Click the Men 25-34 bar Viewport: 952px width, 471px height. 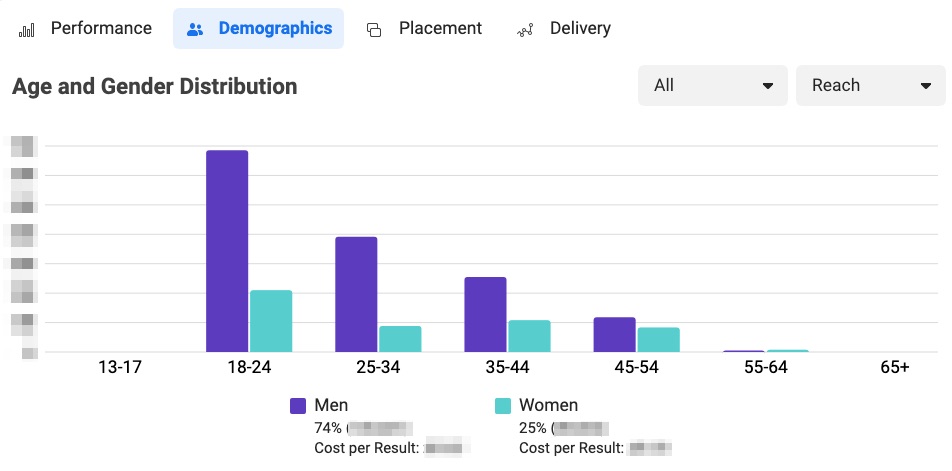[x=356, y=294]
